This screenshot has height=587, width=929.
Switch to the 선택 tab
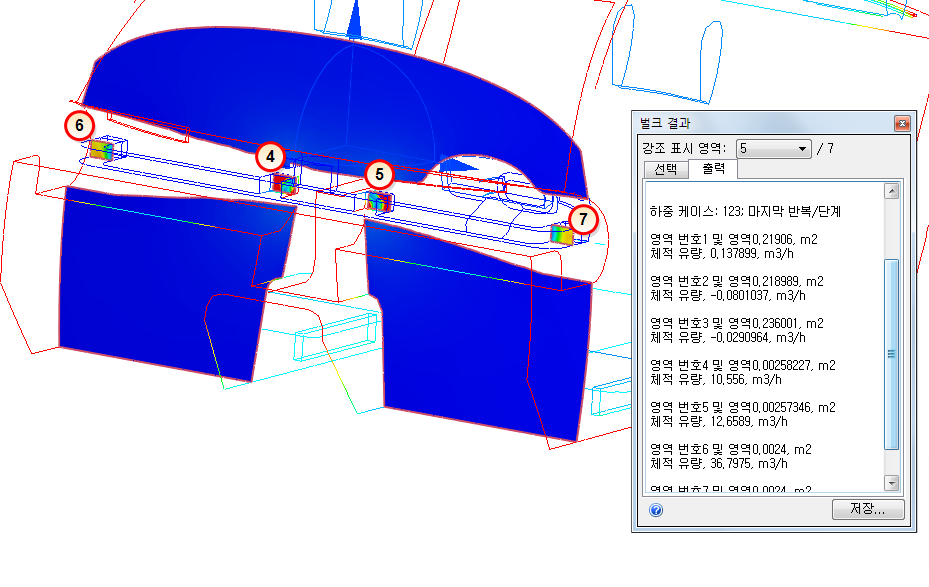click(x=666, y=169)
